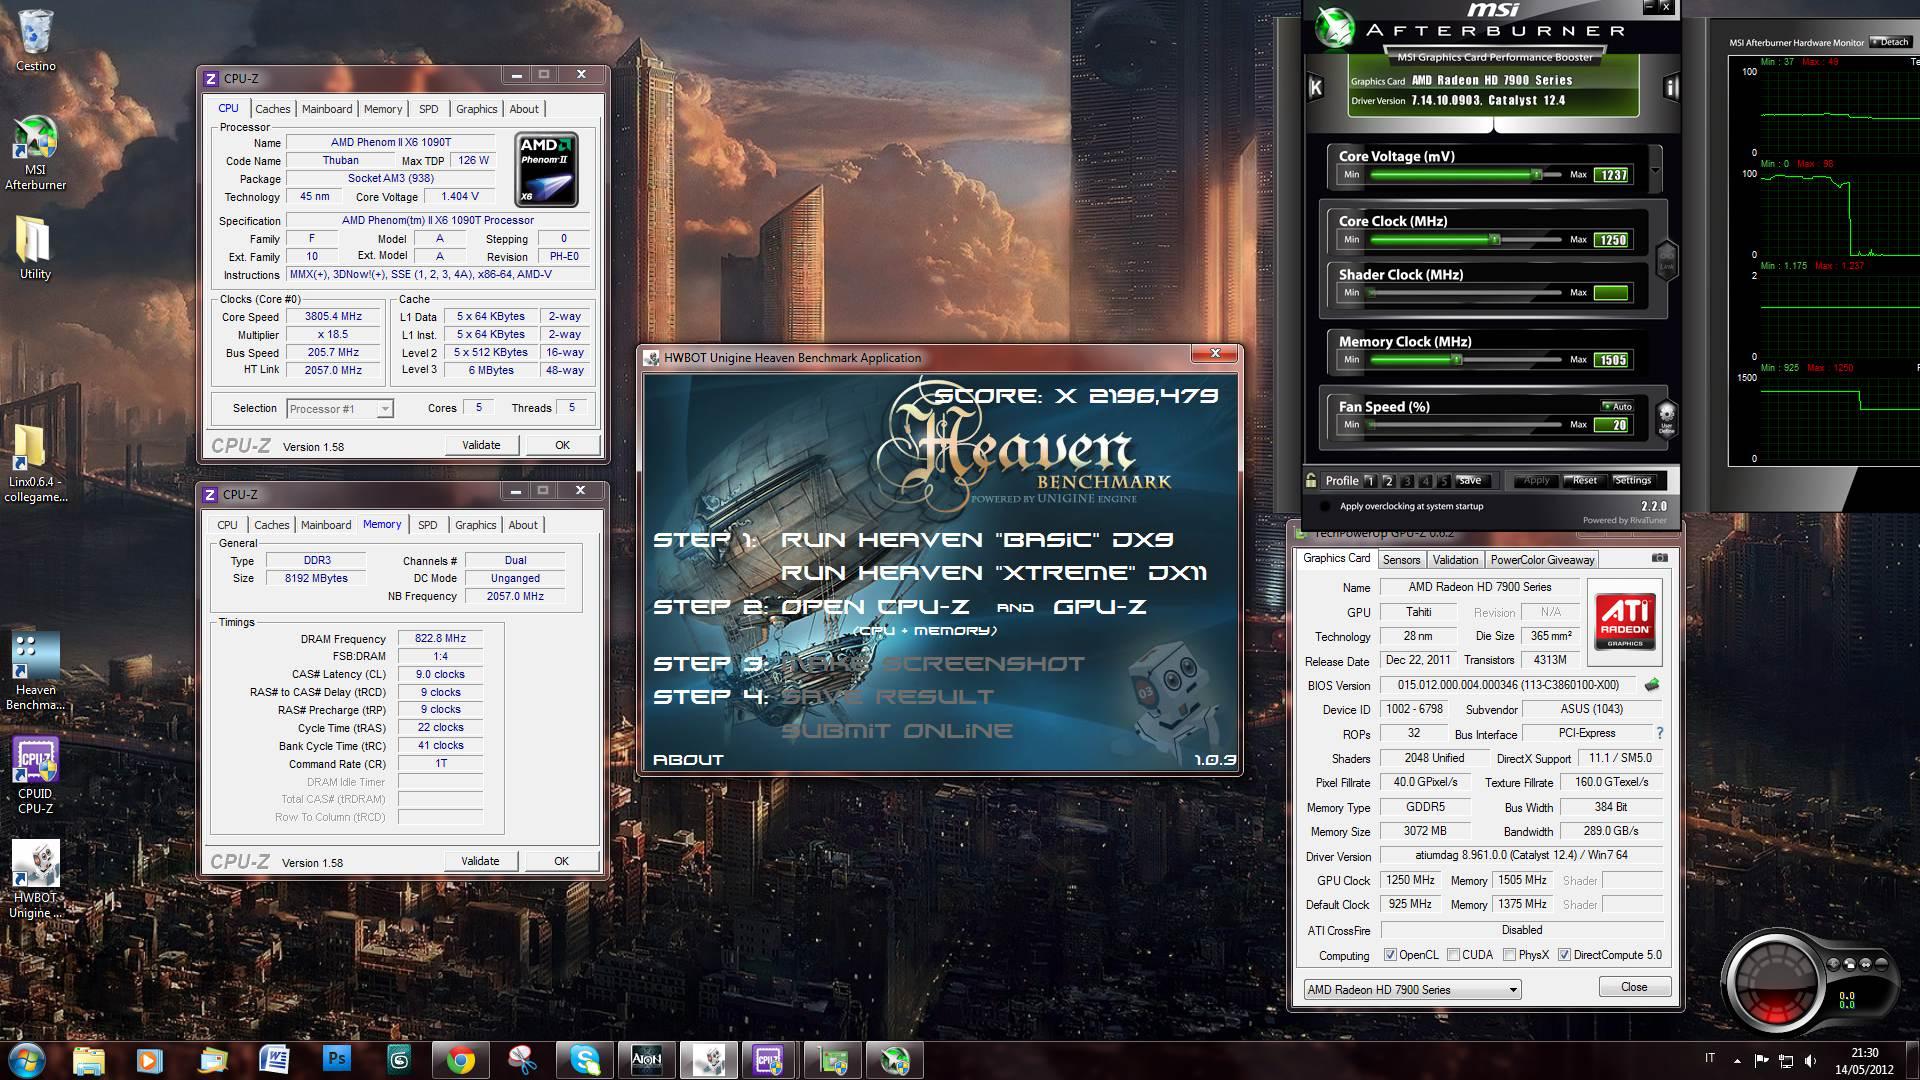Click the Afterburner Reset button
Screen dimensions: 1920x1080
(x=1584, y=481)
